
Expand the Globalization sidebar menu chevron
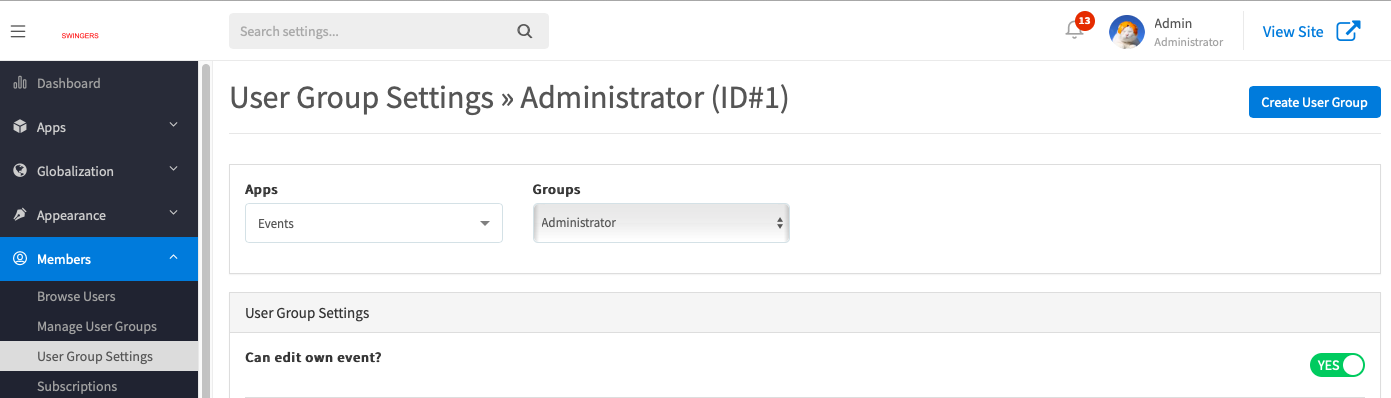tap(173, 169)
